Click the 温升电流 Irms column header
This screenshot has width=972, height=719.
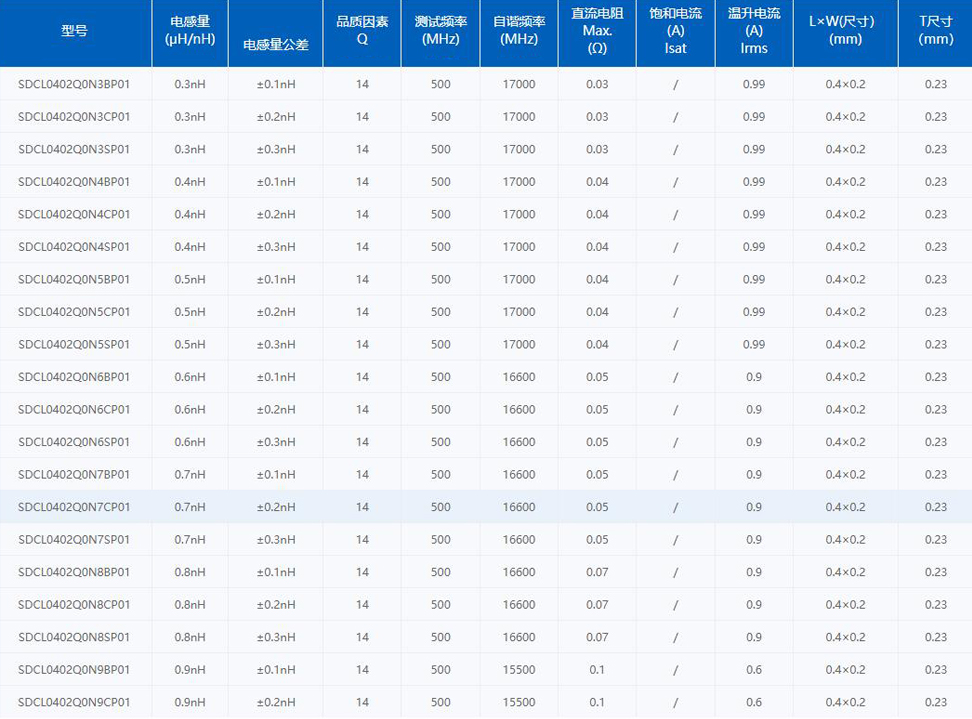(753, 31)
